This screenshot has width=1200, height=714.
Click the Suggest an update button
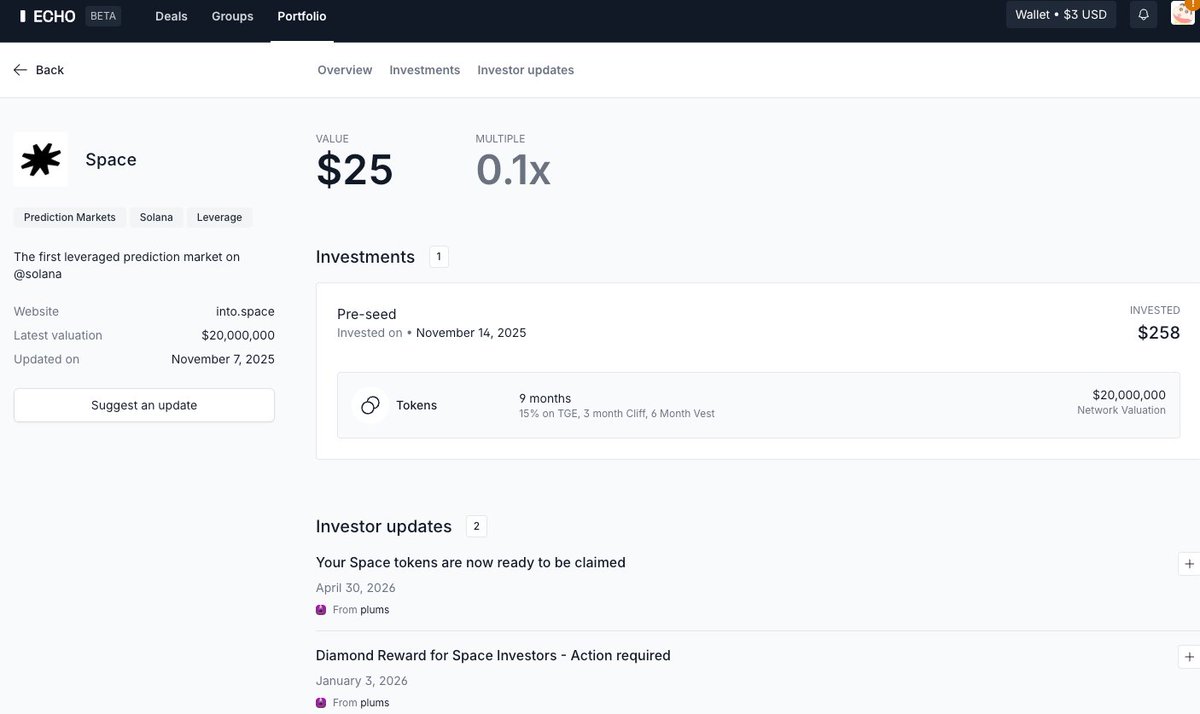pos(144,405)
